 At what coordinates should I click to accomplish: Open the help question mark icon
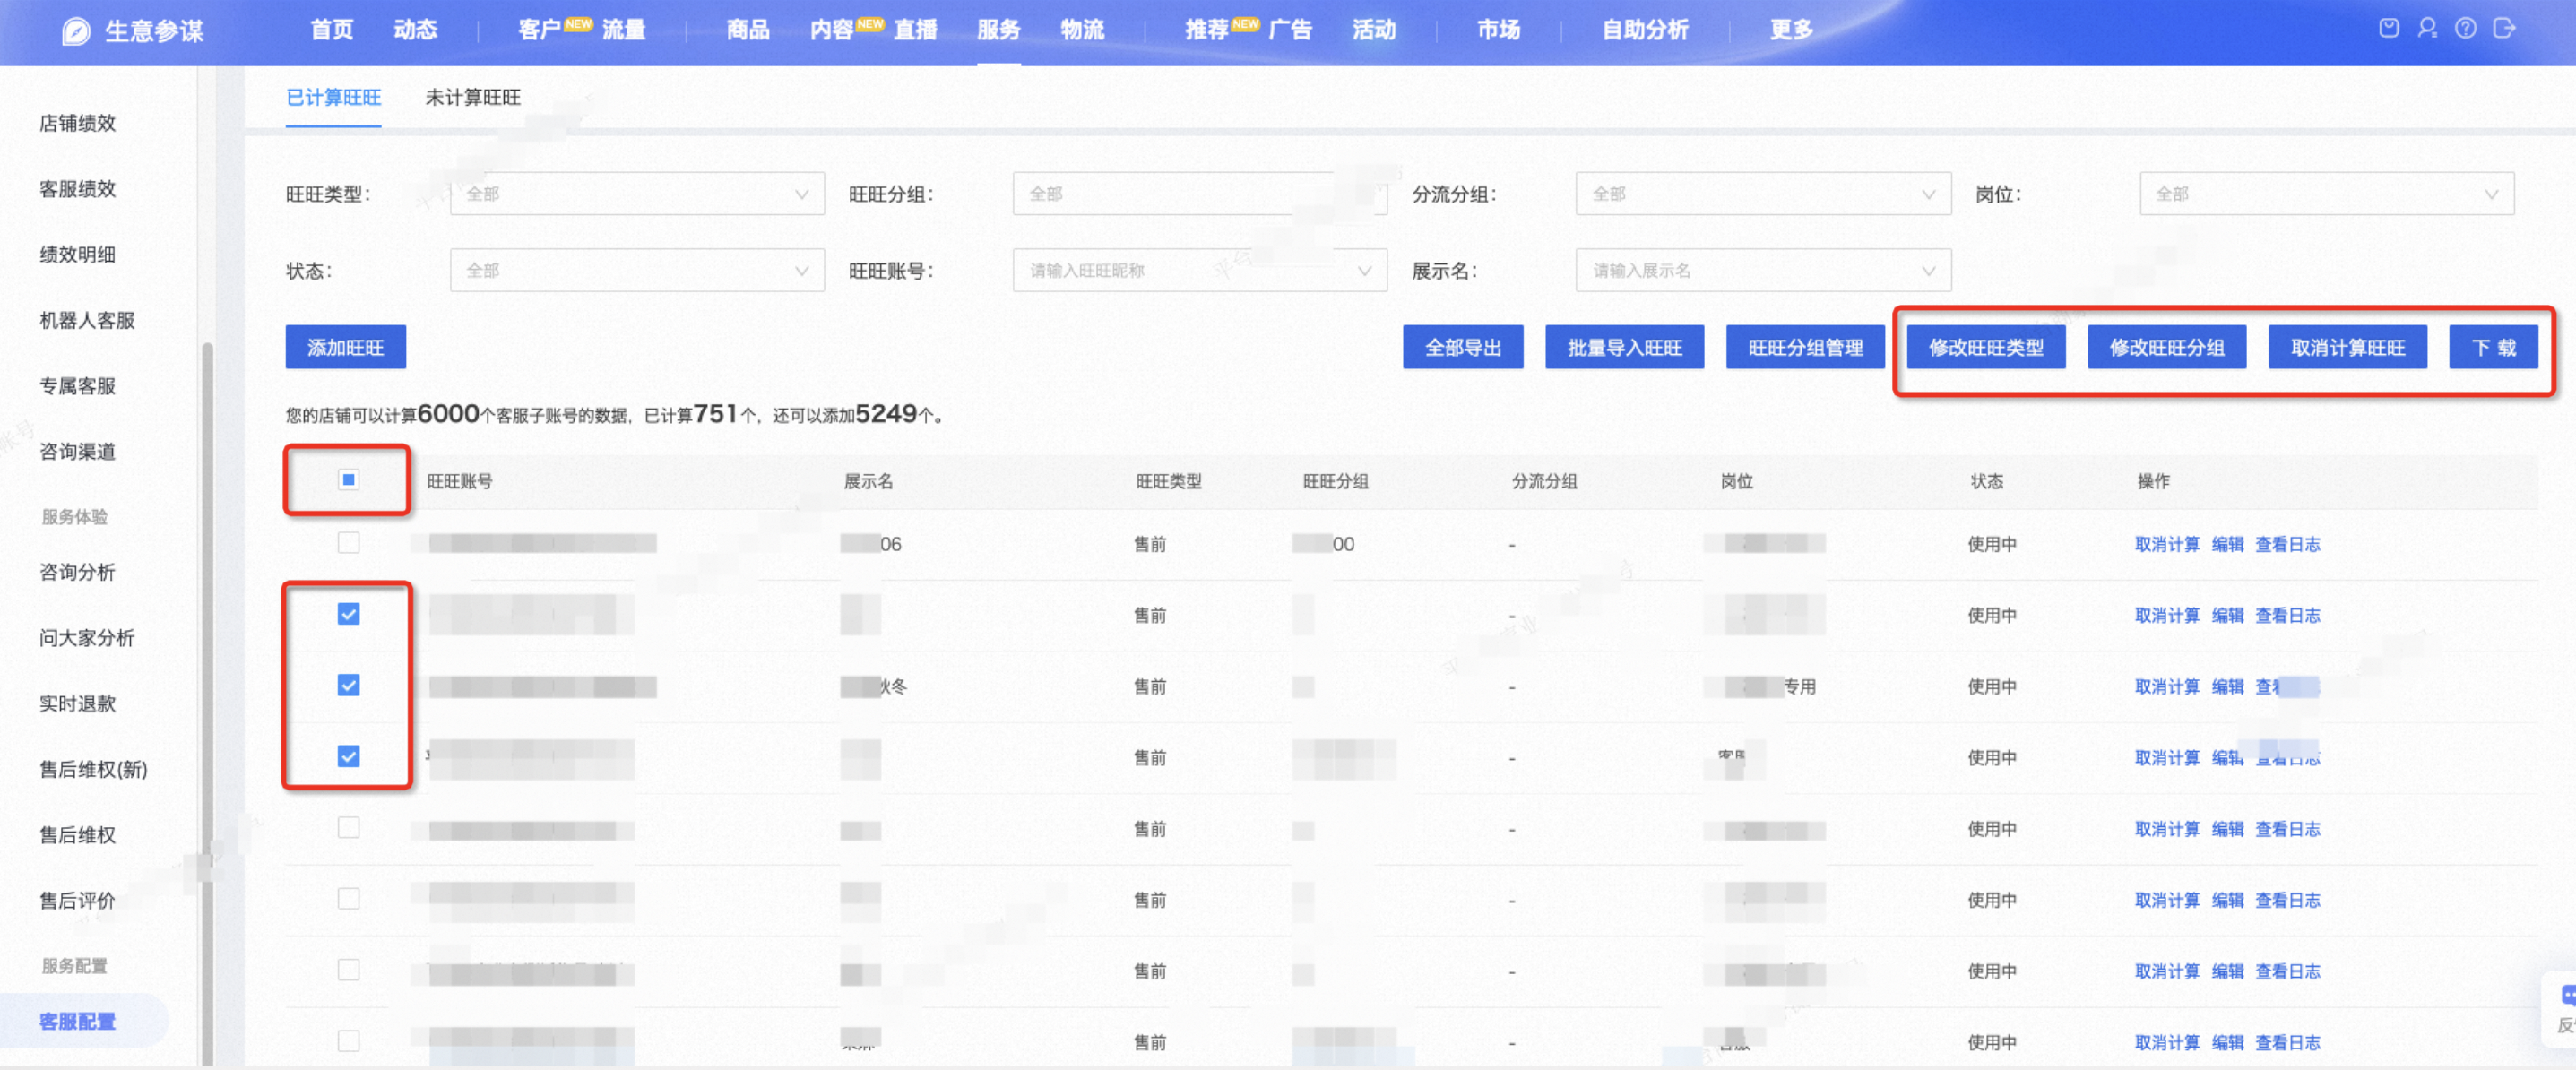point(2465,28)
